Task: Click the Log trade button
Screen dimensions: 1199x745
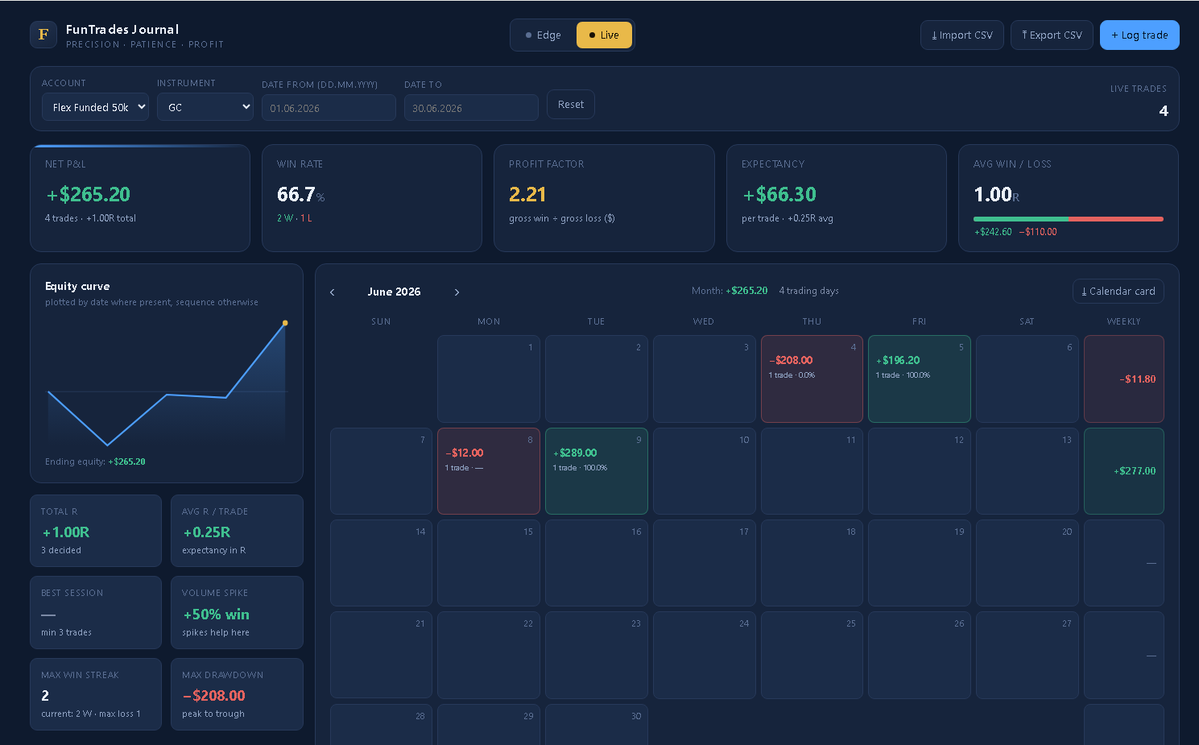Action: [x=1139, y=35]
